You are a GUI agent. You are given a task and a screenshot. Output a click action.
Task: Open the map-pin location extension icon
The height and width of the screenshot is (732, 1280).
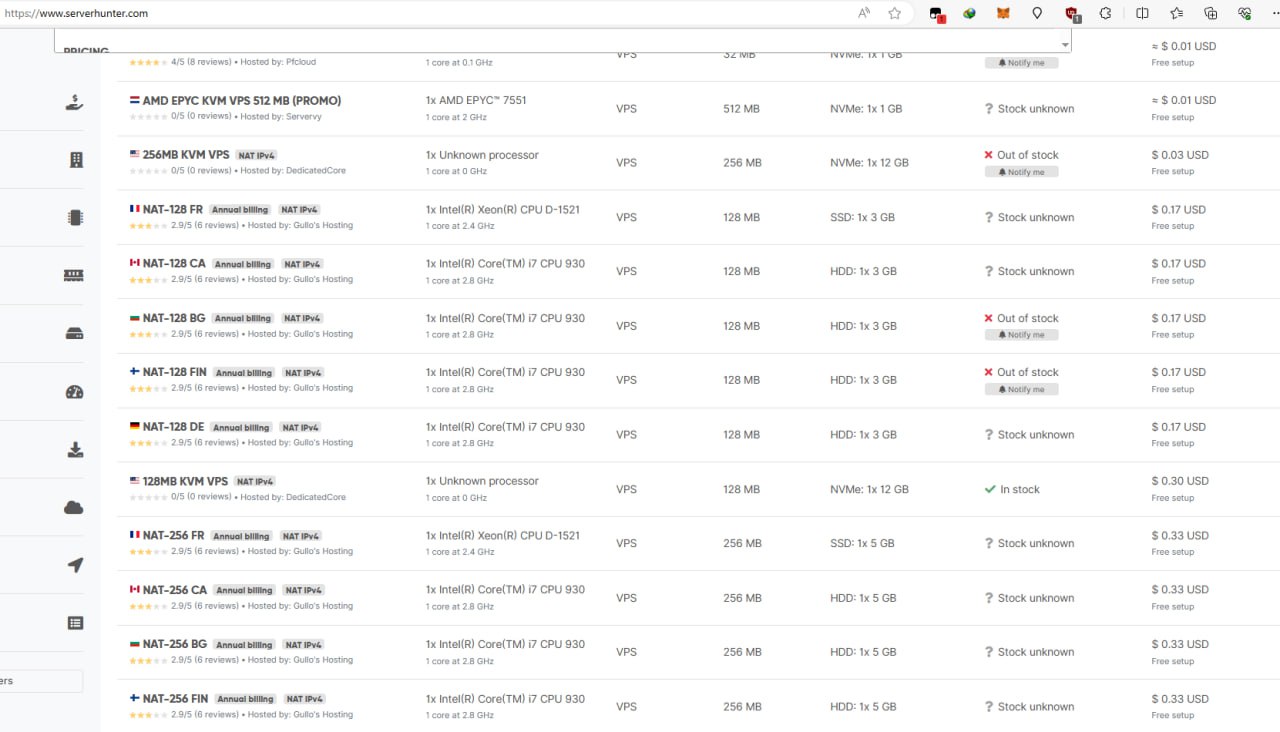pyautogui.click(x=1037, y=13)
